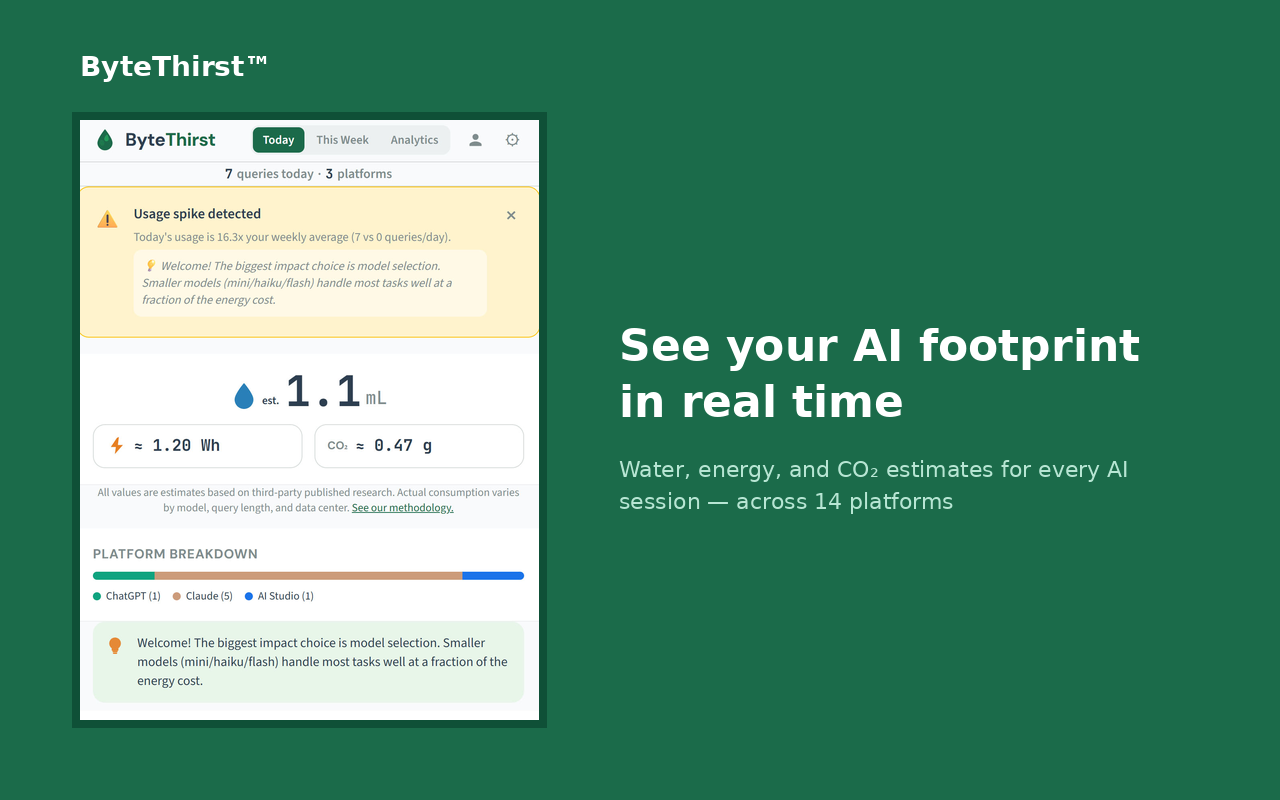Click the green welcome tip card

coord(308,662)
